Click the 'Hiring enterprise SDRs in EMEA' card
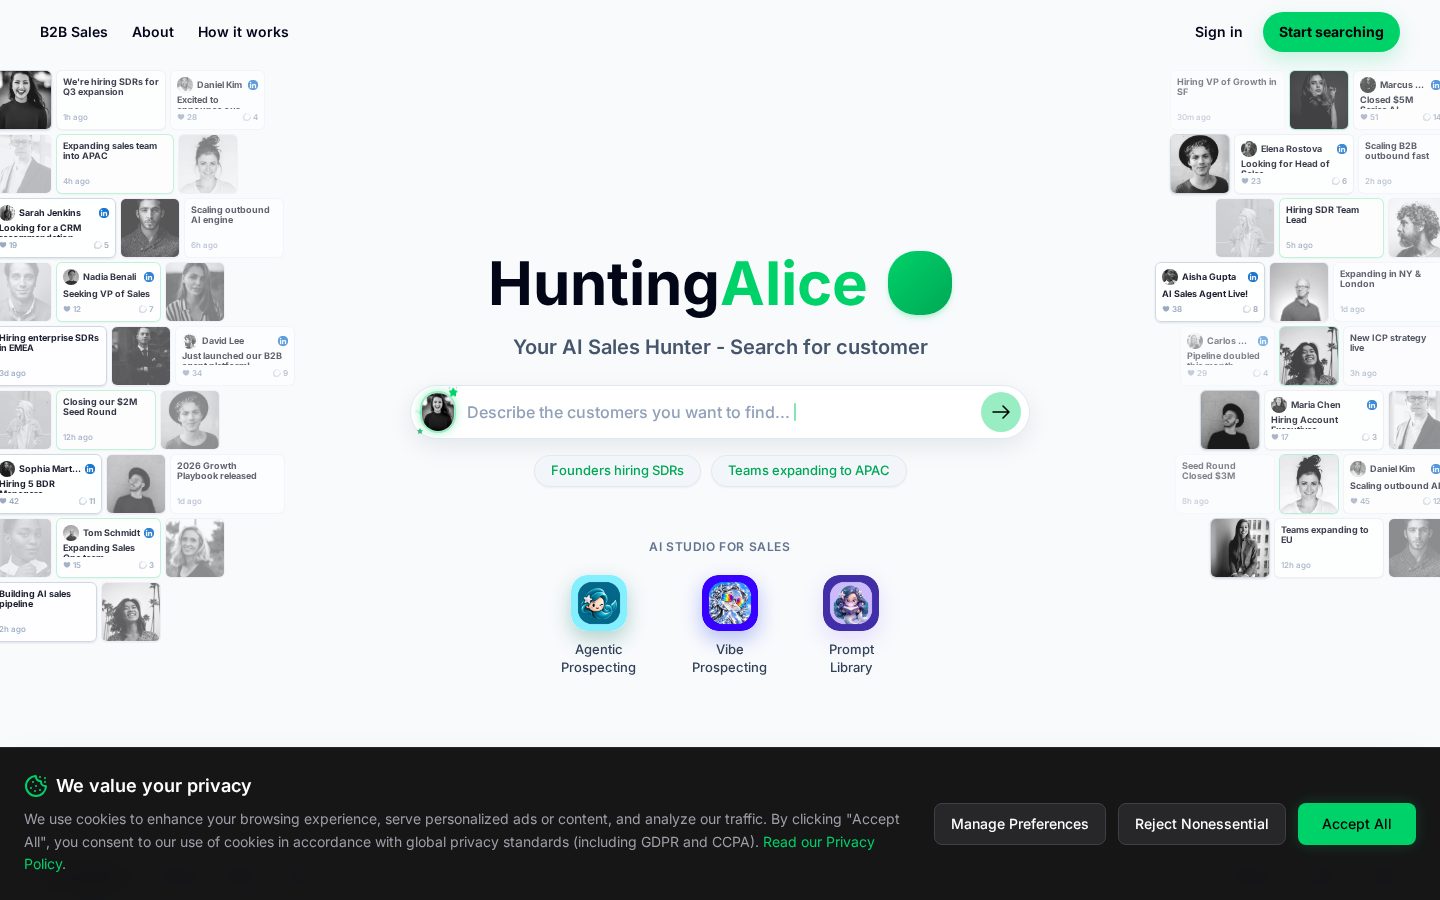This screenshot has height=900, width=1440. point(52,356)
